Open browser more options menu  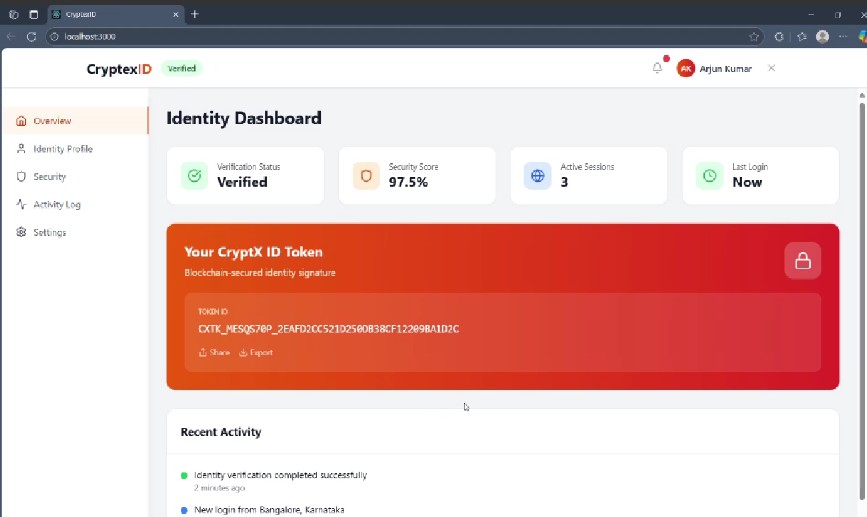click(x=843, y=36)
